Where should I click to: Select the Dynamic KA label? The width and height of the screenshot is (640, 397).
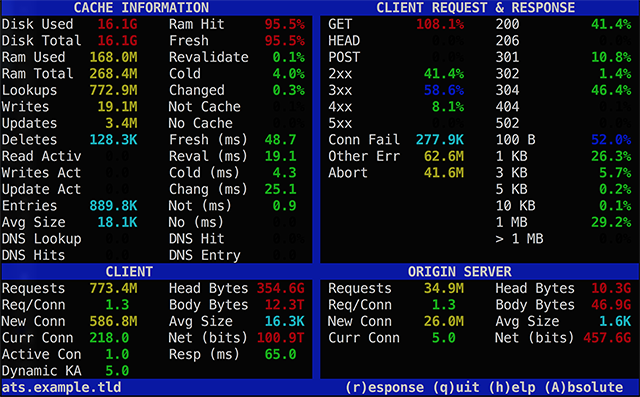pyautogui.click(x=42, y=371)
